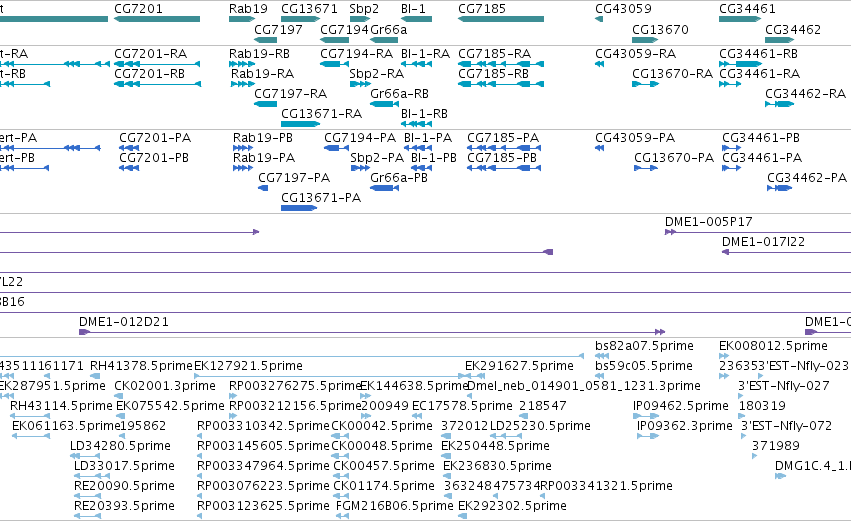Open the CG7197-PA protein label
The width and height of the screenshot is (851, 521).
294,177
